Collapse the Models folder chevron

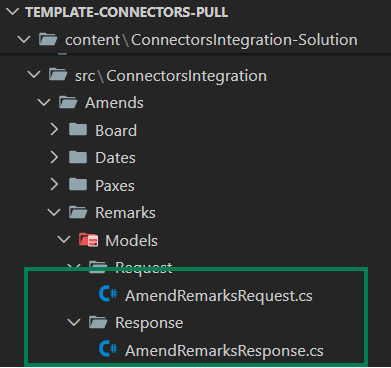coord(64,239)
